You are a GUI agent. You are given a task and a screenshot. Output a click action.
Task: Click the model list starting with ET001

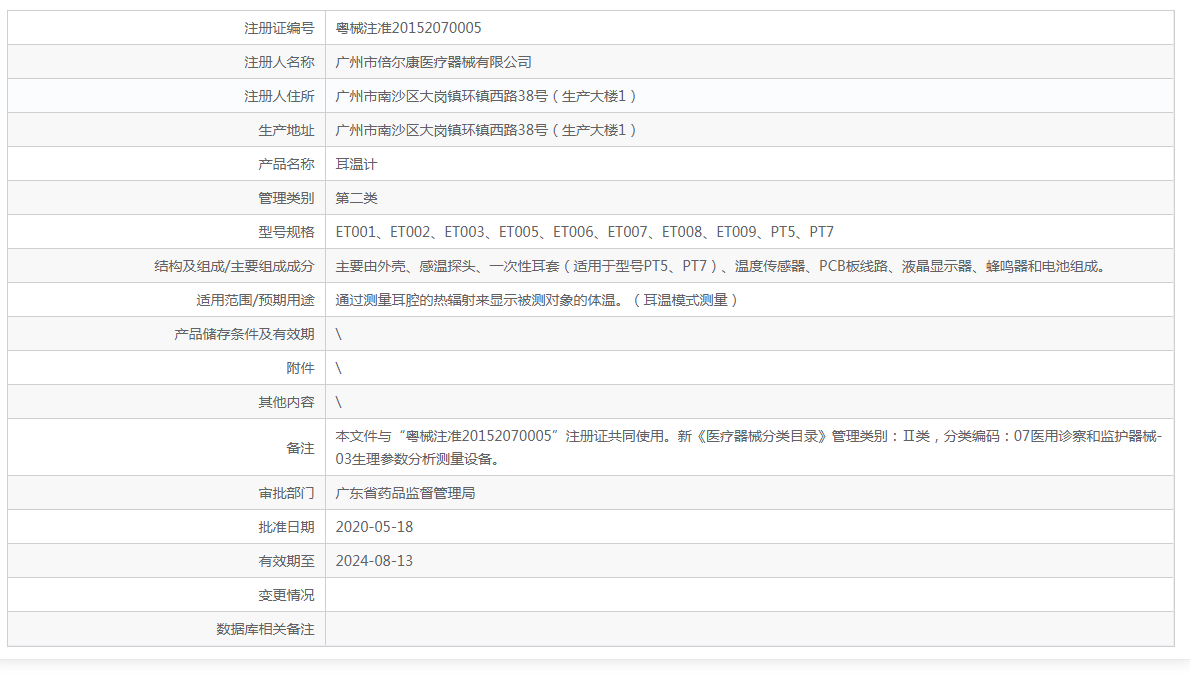(584, 232)
